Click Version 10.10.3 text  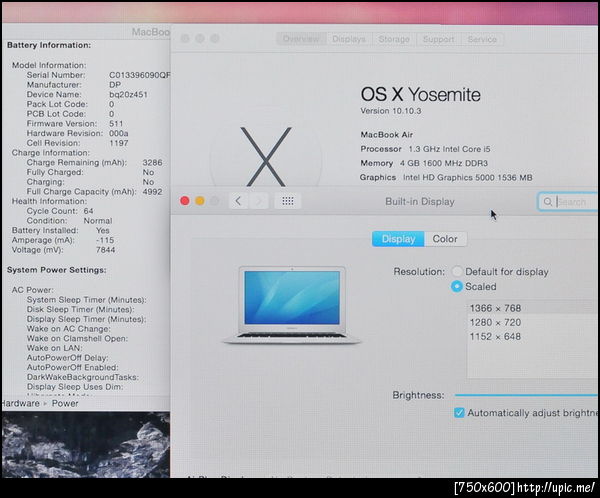coord(391,111)
